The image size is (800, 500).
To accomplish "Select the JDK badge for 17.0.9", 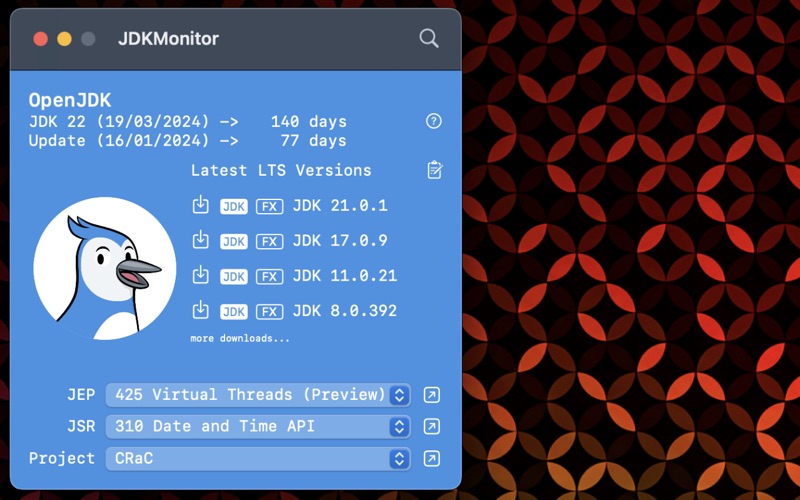I will point(234,241).
